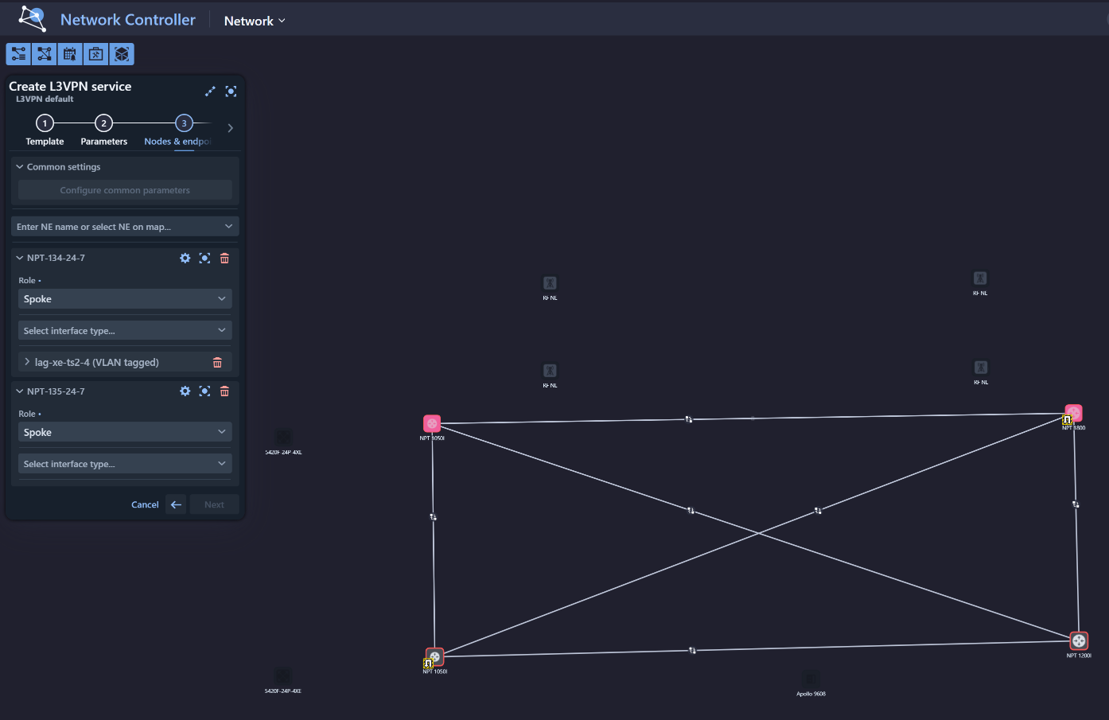The image size is (1109, 720).
Task: Expand the Create L3VPN service panel
Action: click(210, 91)
